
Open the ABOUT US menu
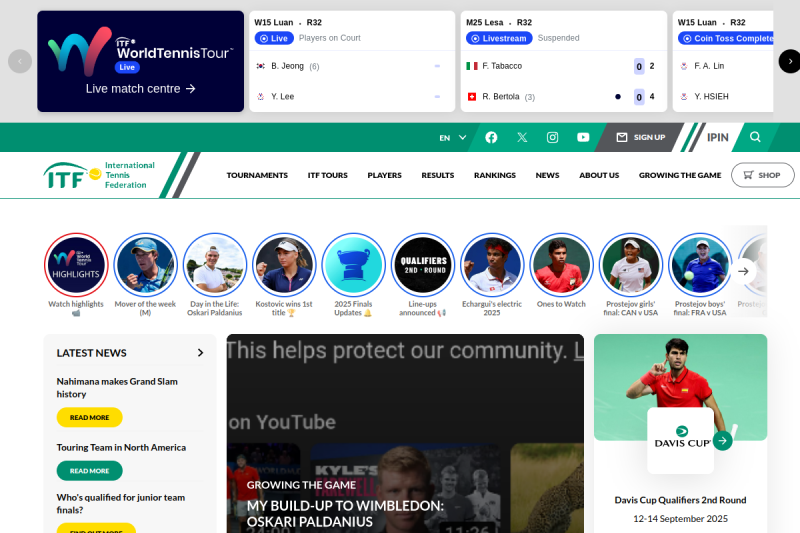(x=599, y=175)
